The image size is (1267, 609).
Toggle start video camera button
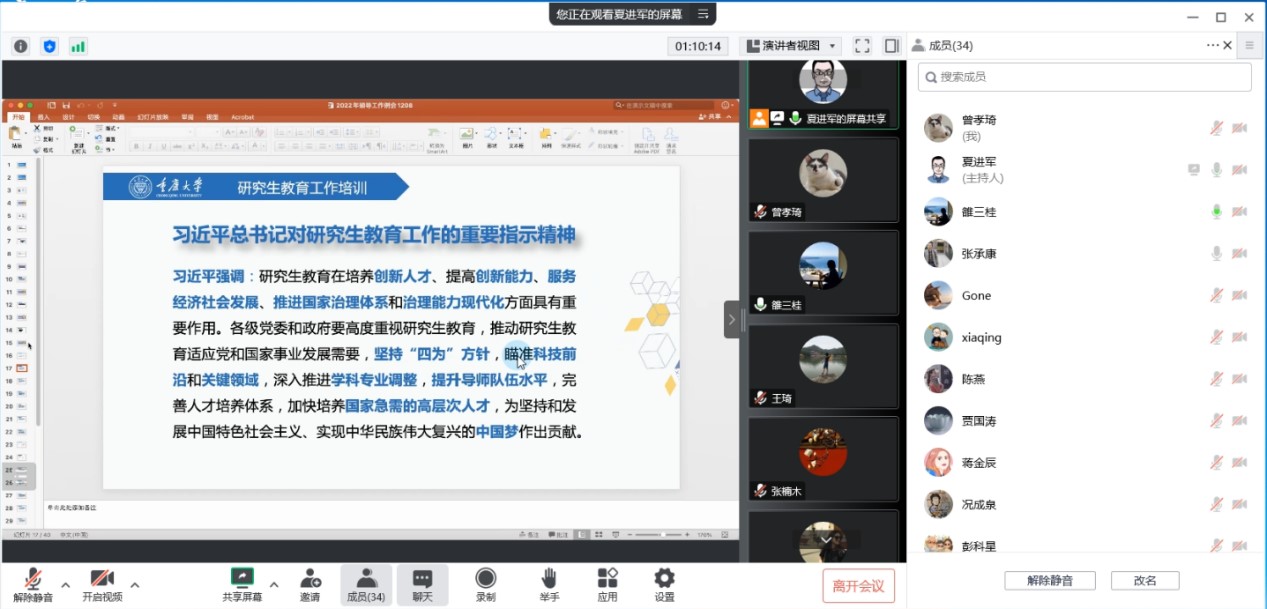[102, 584]
